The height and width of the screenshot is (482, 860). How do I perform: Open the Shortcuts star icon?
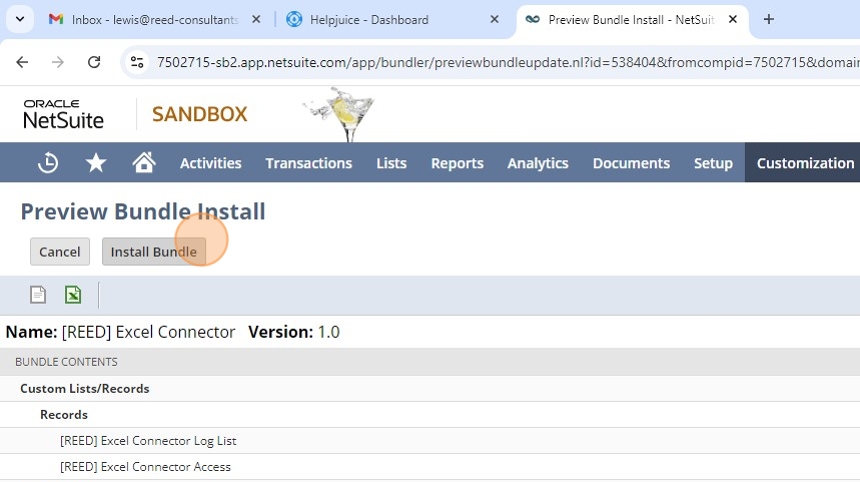click(x=95, y=163)
